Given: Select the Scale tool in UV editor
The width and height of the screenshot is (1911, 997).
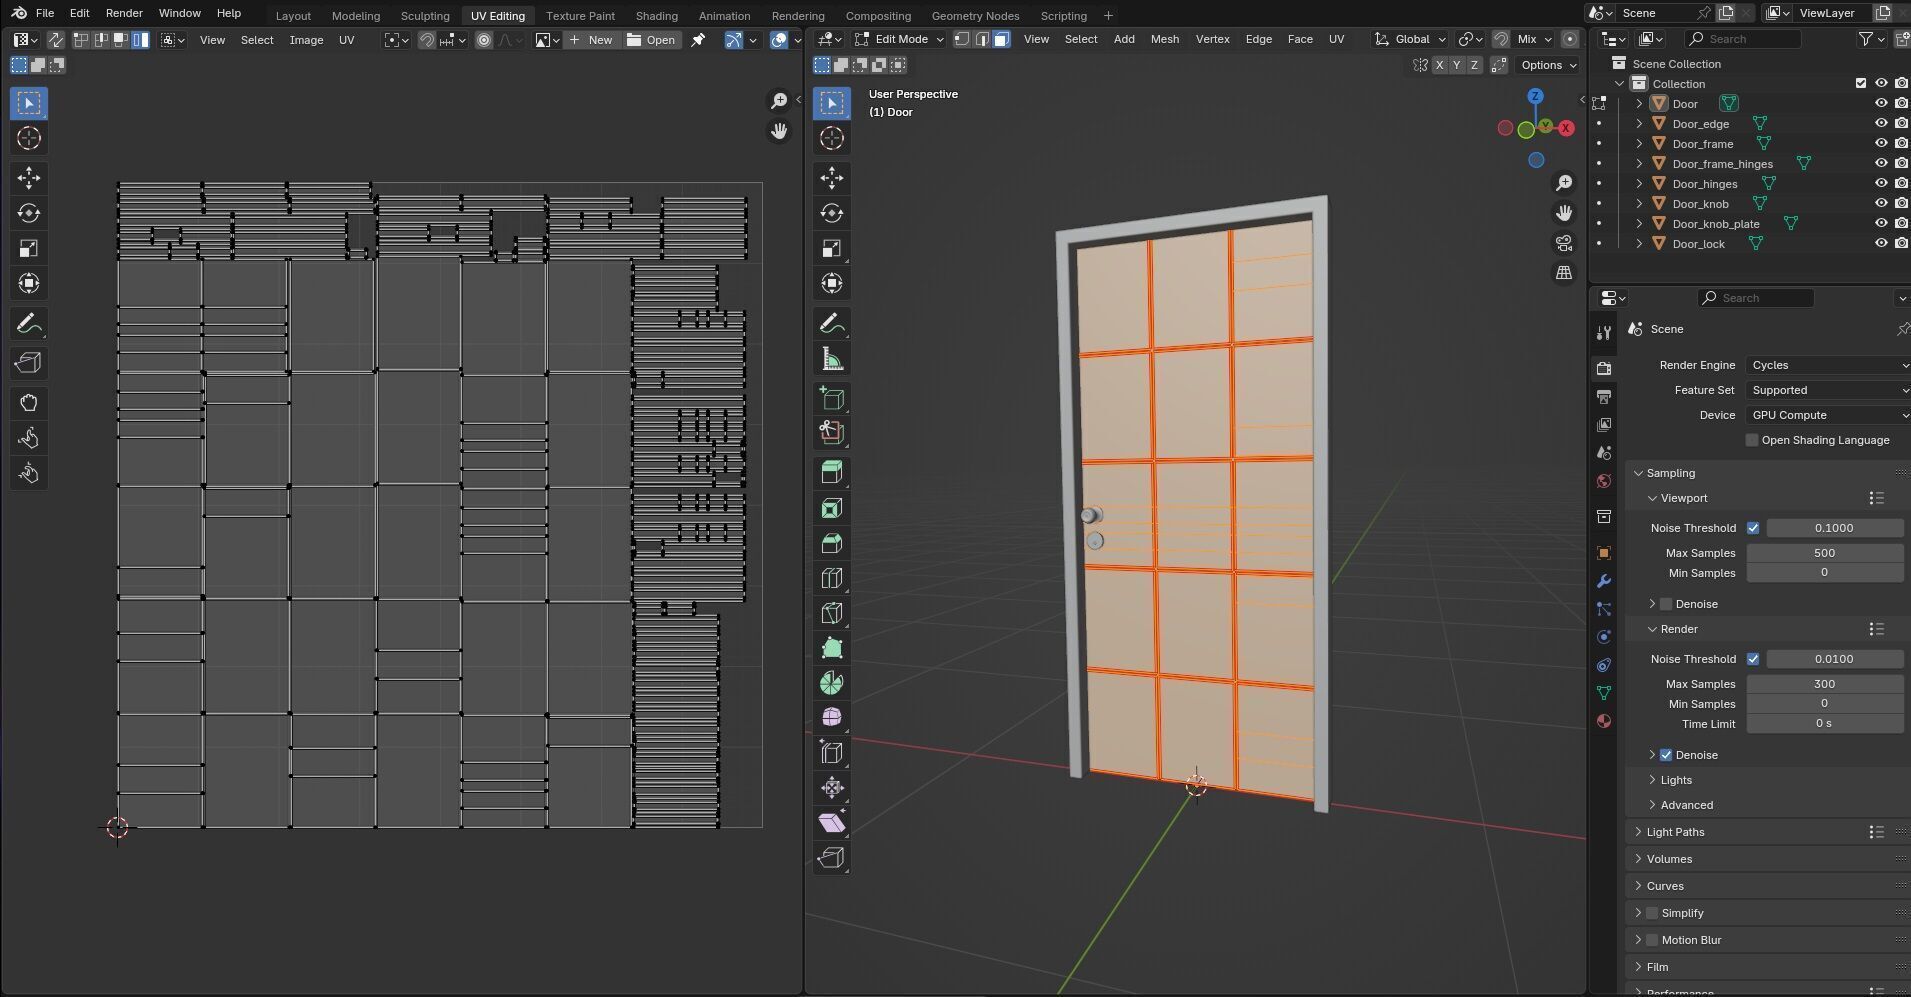Looking at the screenshot, I should tap(29, 248).
